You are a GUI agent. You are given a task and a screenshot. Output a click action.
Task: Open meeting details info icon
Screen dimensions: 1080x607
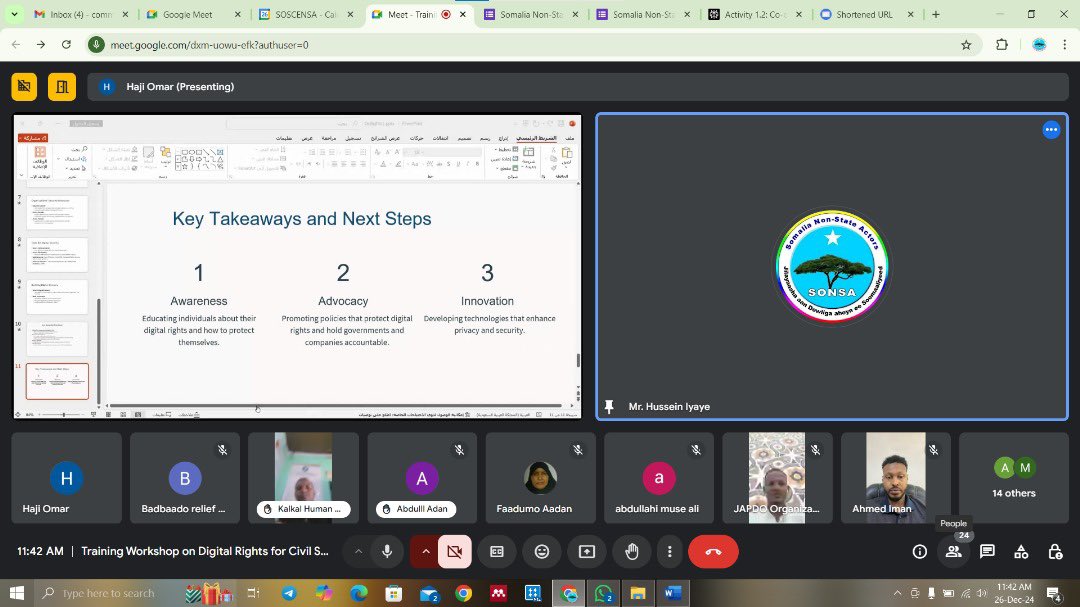[x=920, y=551]
